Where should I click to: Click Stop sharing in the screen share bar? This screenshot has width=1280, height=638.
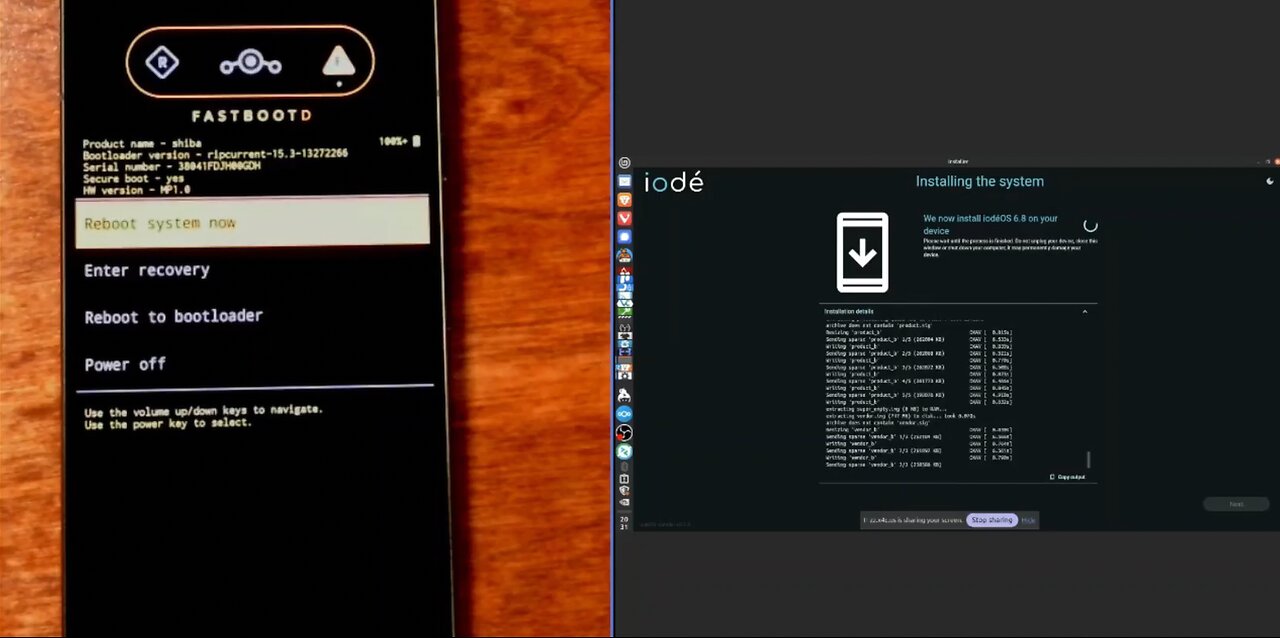[992, 520]
